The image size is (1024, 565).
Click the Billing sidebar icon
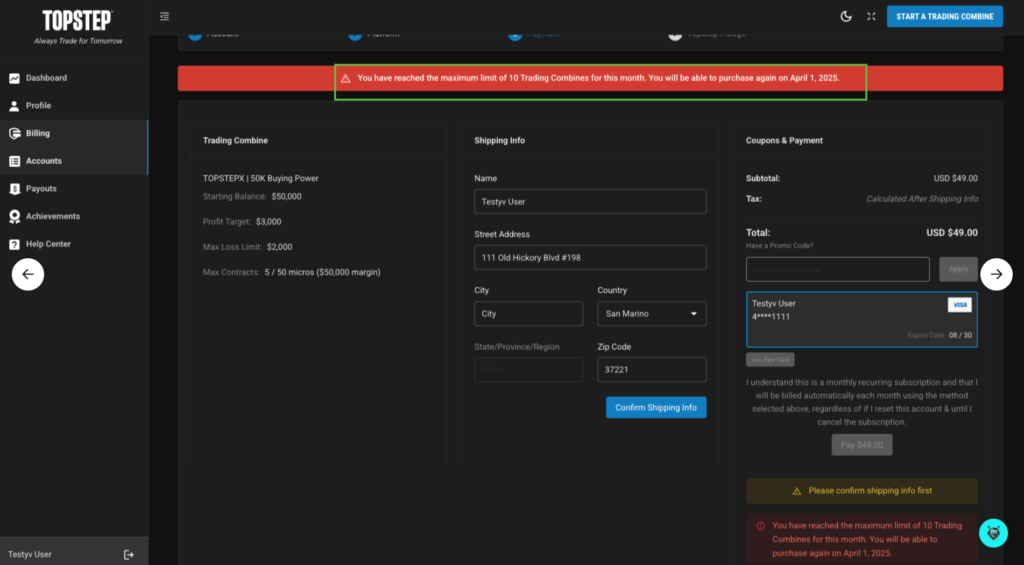[14, 133]
